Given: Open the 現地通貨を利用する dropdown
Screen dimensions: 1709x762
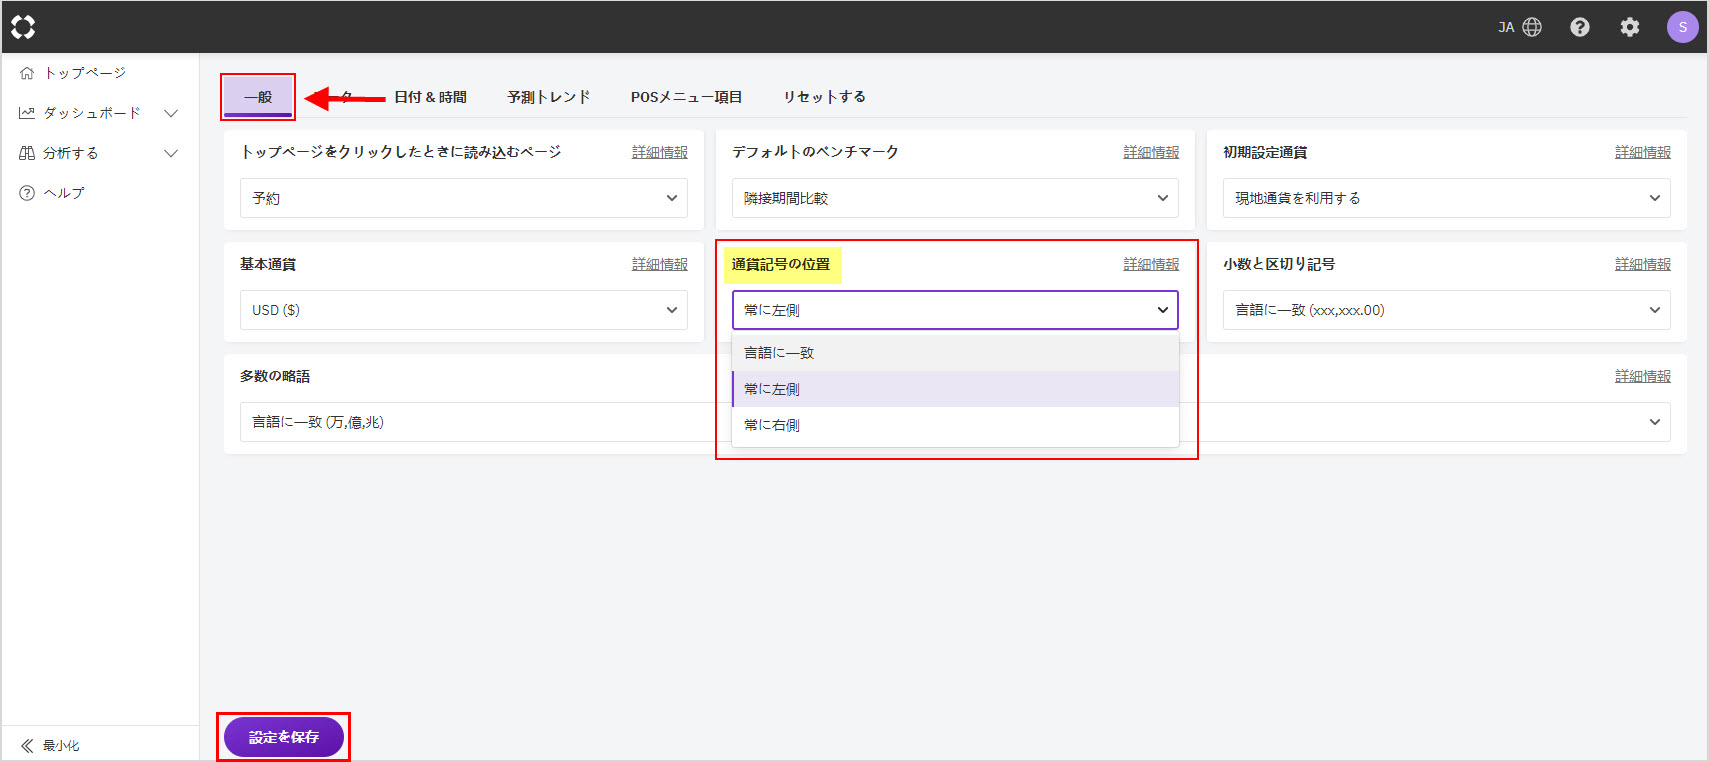Looking at the screenshot, I should [1447, 198].
